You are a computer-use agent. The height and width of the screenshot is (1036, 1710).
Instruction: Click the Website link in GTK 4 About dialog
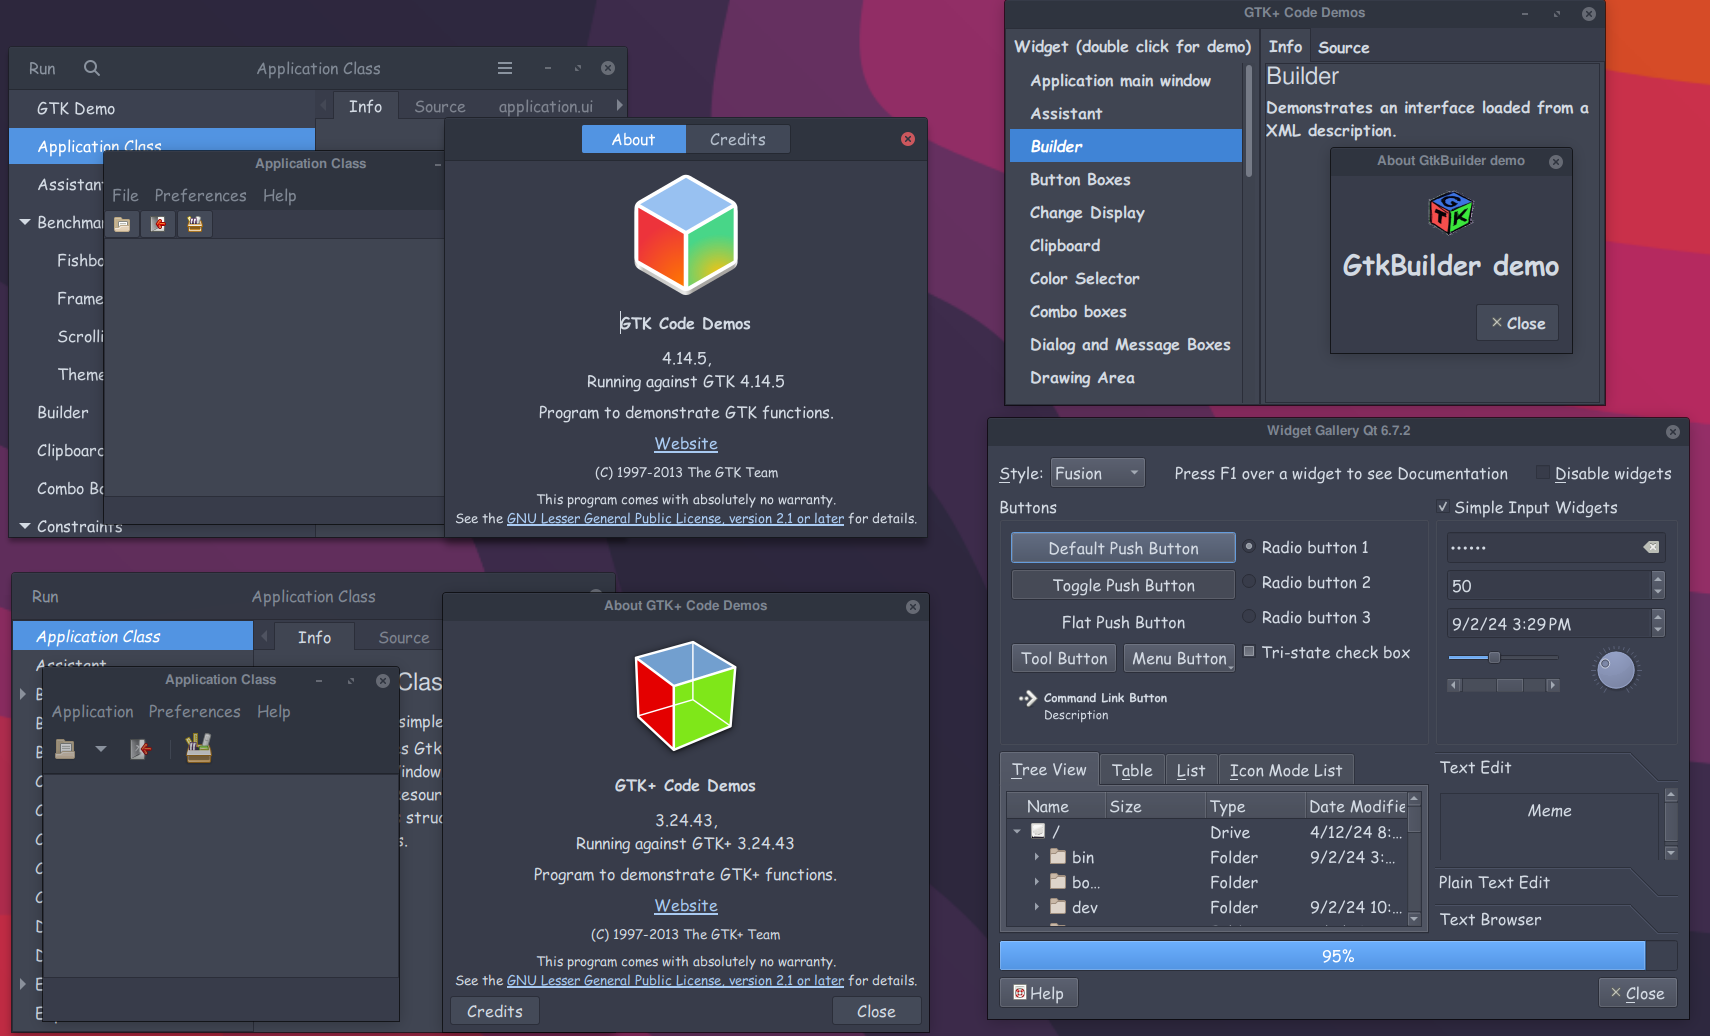point(686,444)
